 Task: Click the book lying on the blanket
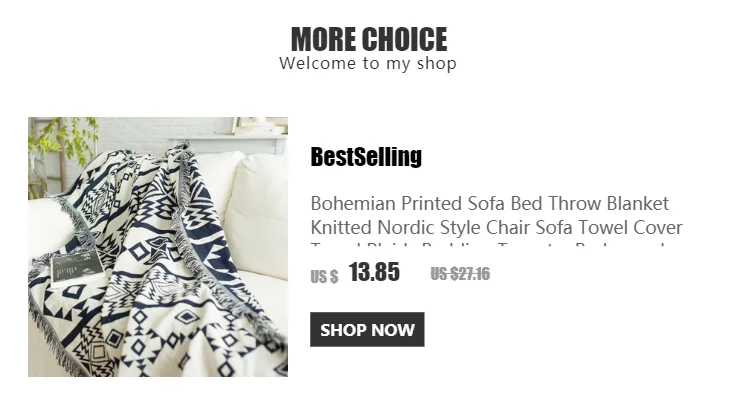(x=77, y=267)
